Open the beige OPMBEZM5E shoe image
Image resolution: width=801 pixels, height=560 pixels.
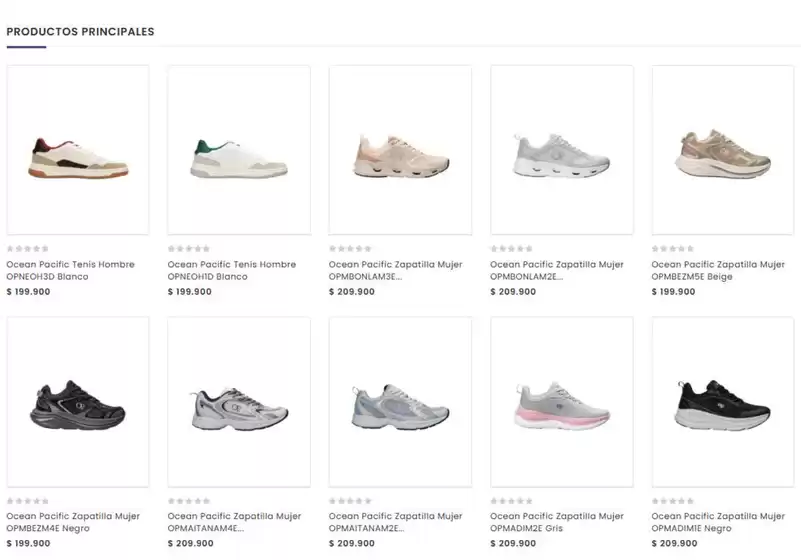[x=723, y=150]
